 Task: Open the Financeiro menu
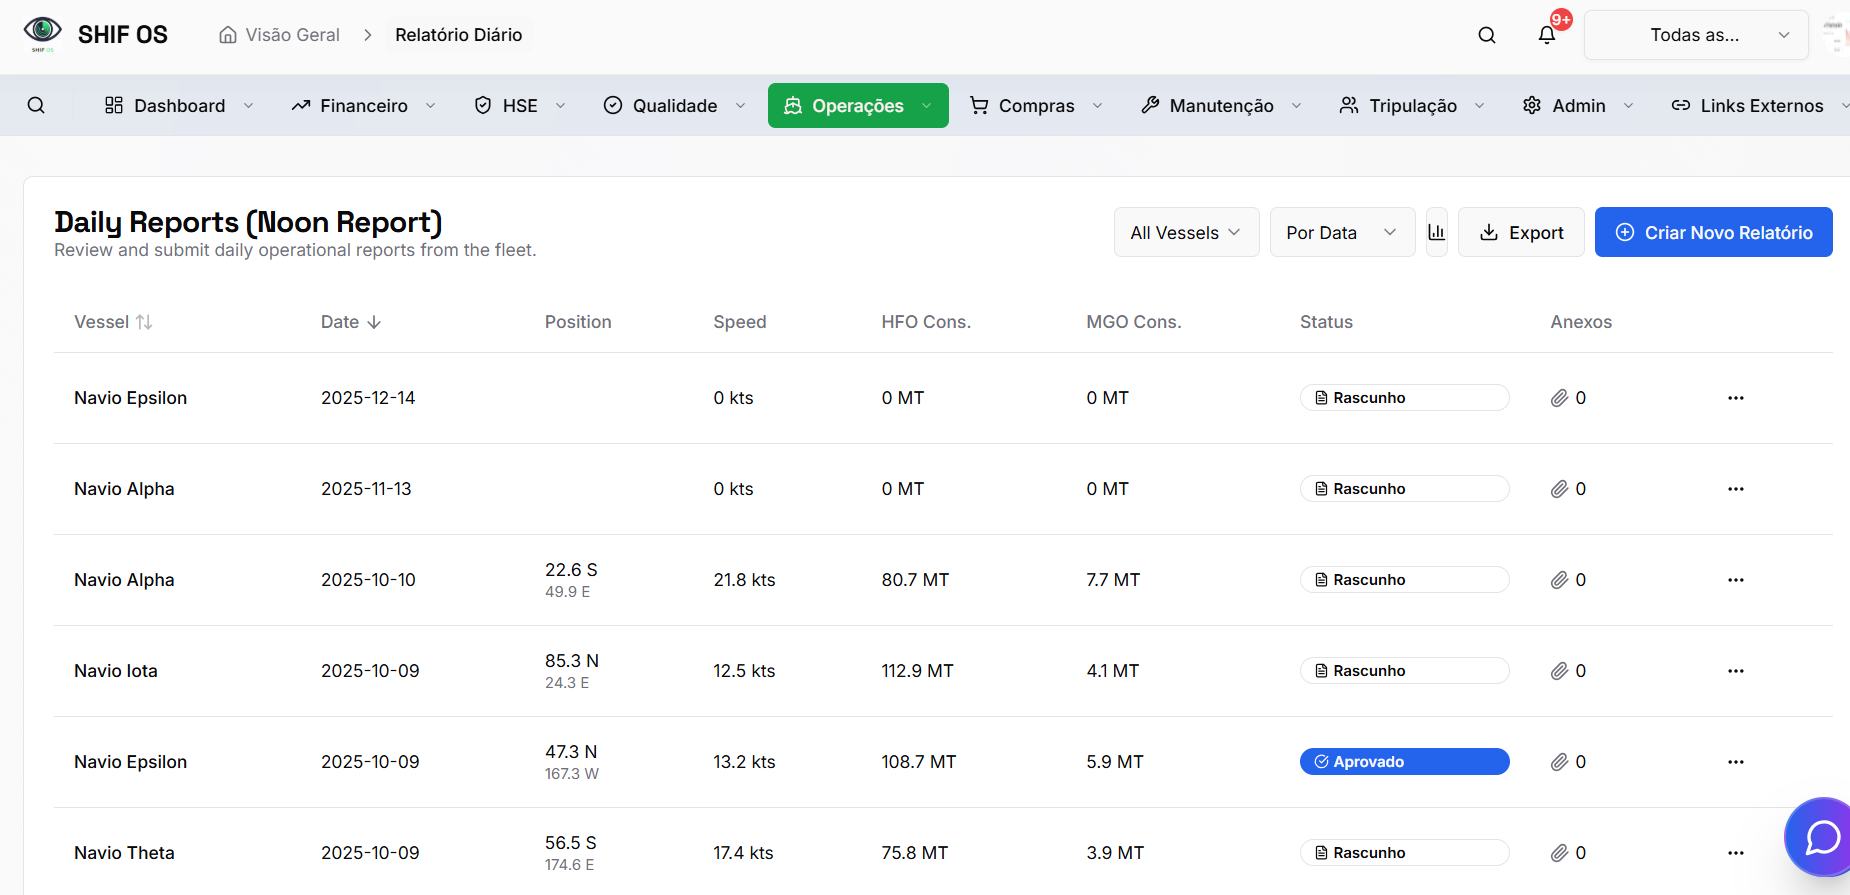363,105
